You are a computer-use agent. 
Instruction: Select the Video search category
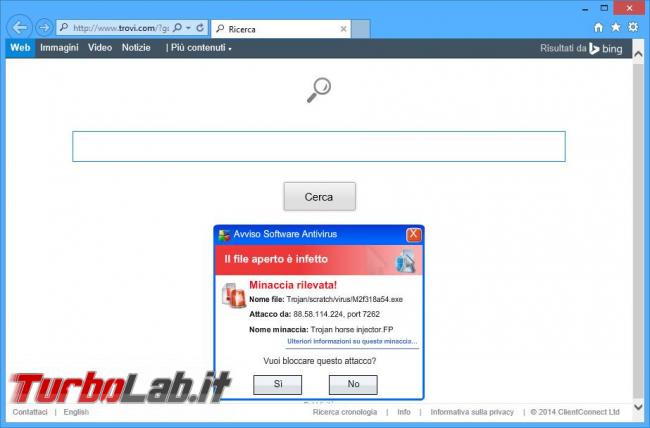tap(100, 48)
